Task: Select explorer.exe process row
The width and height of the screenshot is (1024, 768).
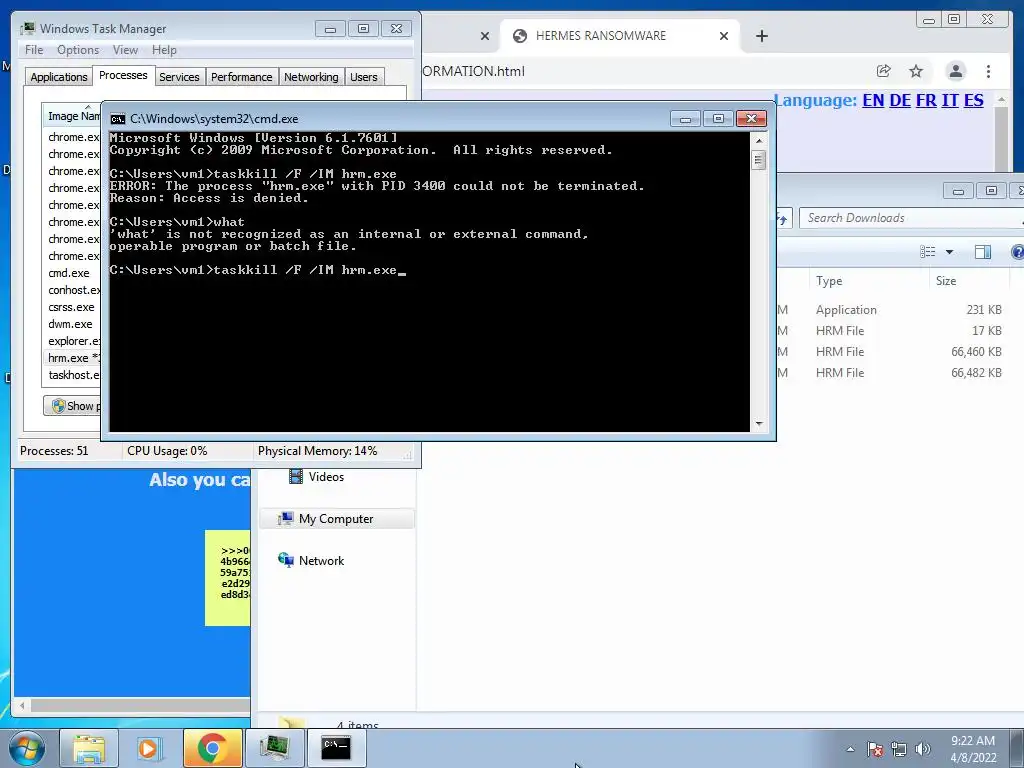Action: pos(72,341)
